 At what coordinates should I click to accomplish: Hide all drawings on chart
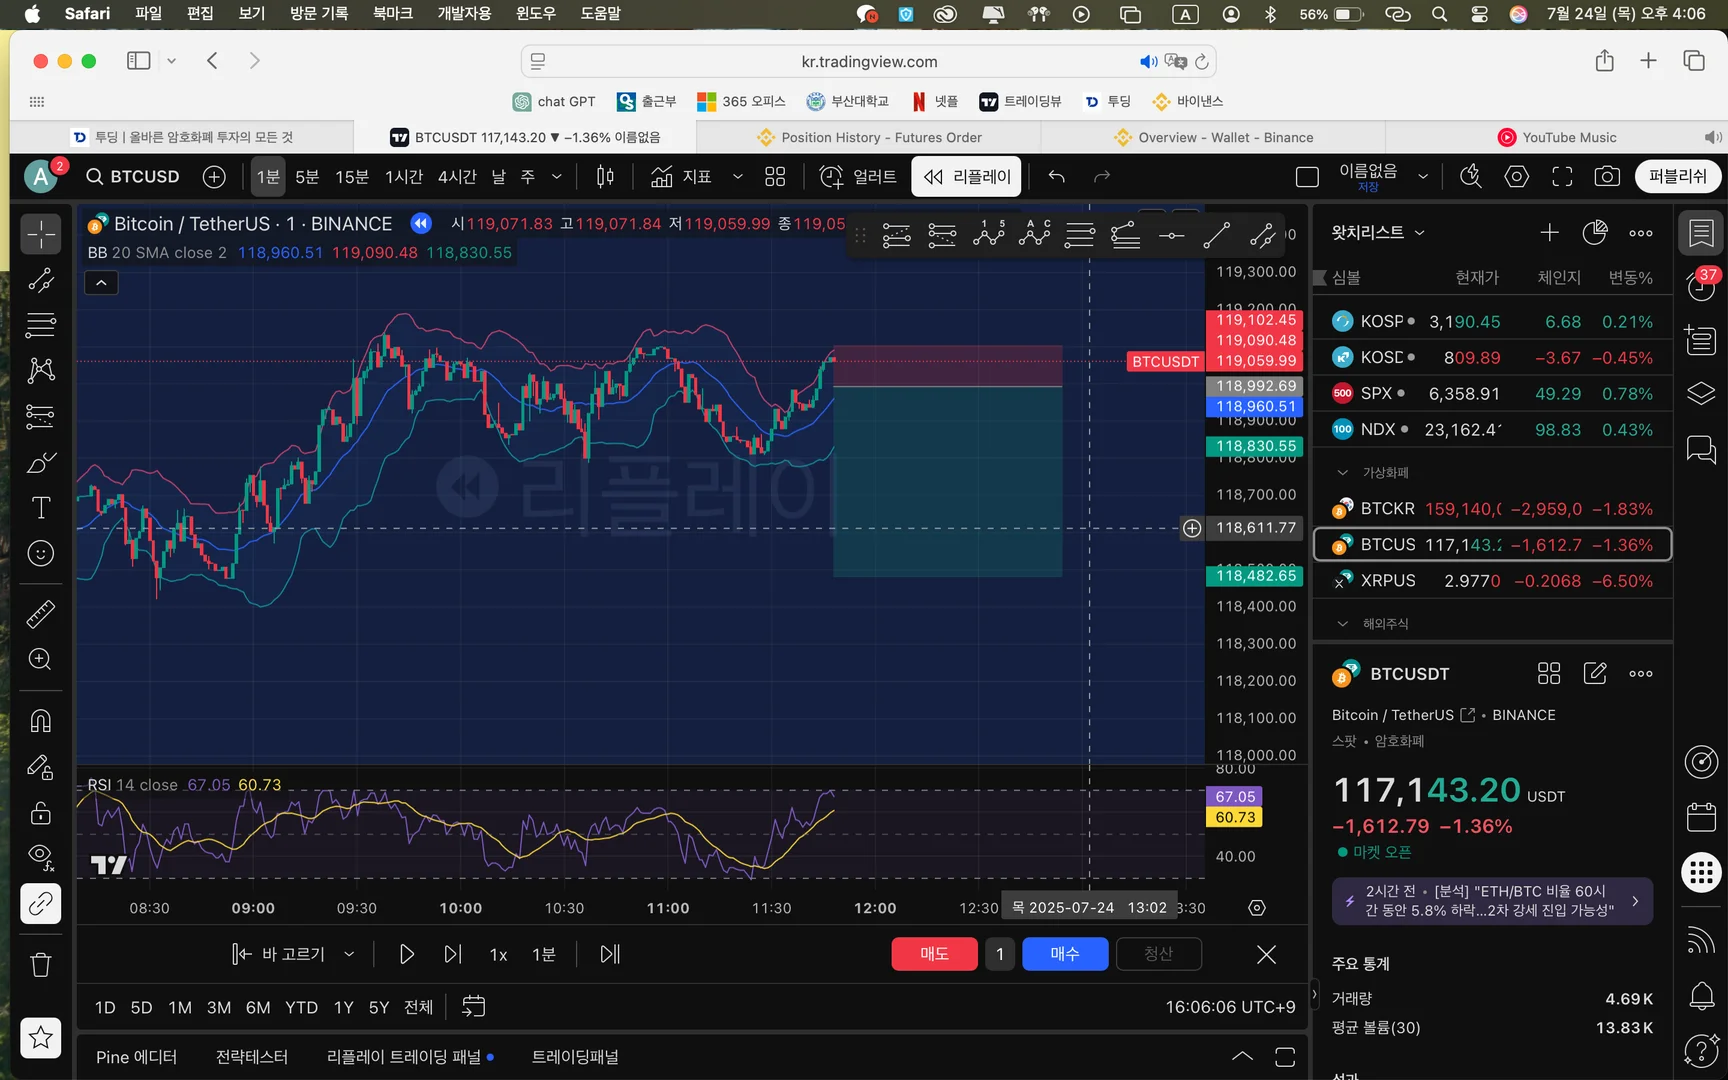(x=41, y=857)
